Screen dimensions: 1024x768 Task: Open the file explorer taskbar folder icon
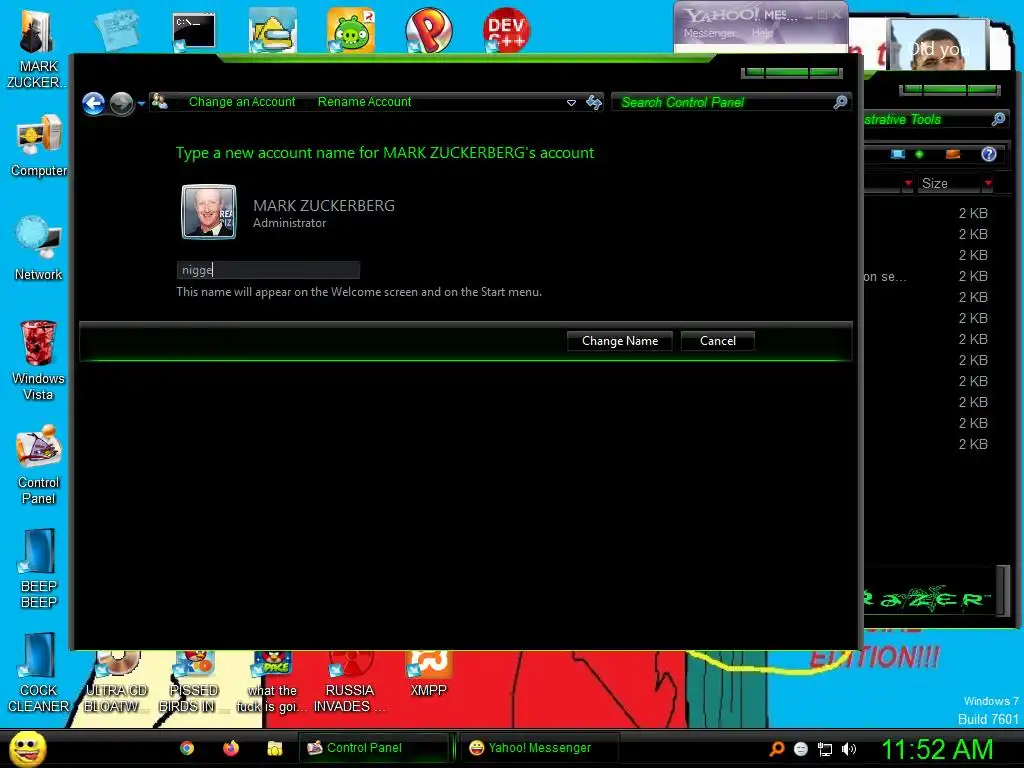pos(274,748)
